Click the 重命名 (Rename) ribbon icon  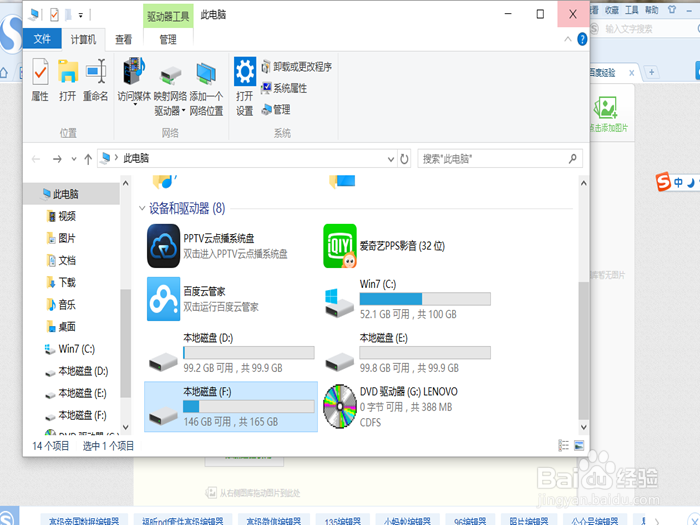(96, 71)
